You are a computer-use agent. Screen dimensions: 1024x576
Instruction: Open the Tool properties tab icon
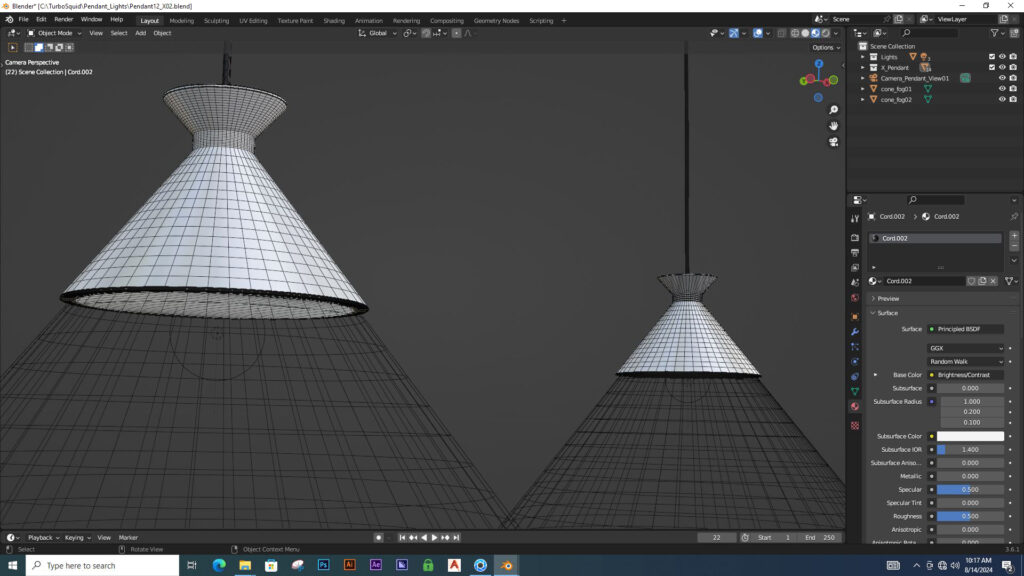click(855, 218)
